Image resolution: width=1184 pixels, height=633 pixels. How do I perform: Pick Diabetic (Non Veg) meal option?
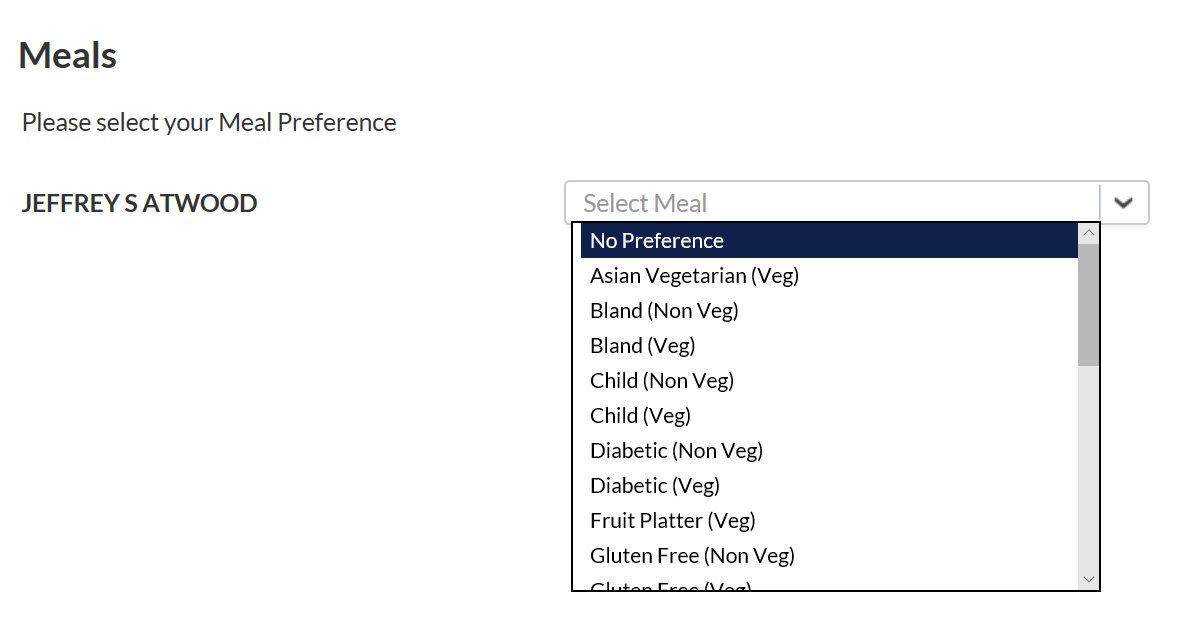point(676,450)
